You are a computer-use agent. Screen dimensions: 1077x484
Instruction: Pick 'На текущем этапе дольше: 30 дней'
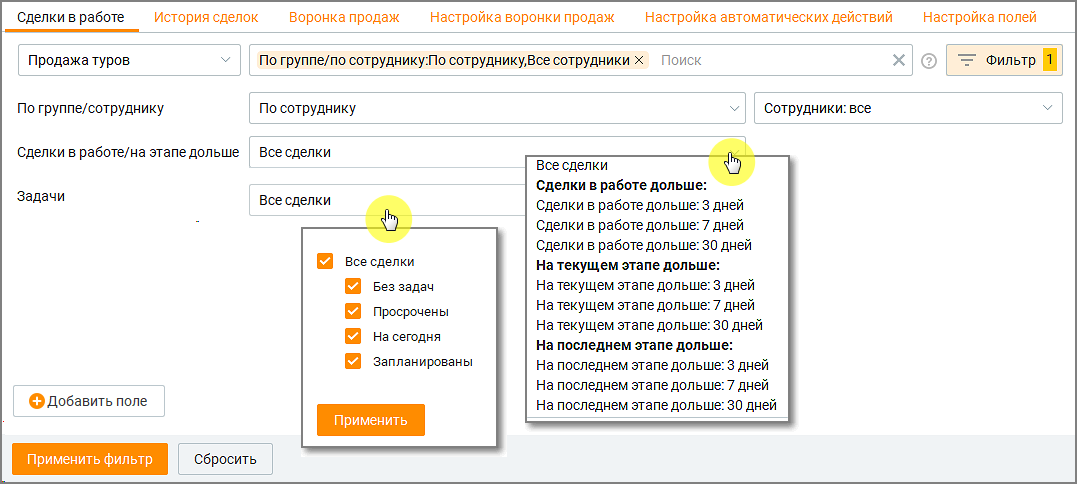(x=649, y=325)
